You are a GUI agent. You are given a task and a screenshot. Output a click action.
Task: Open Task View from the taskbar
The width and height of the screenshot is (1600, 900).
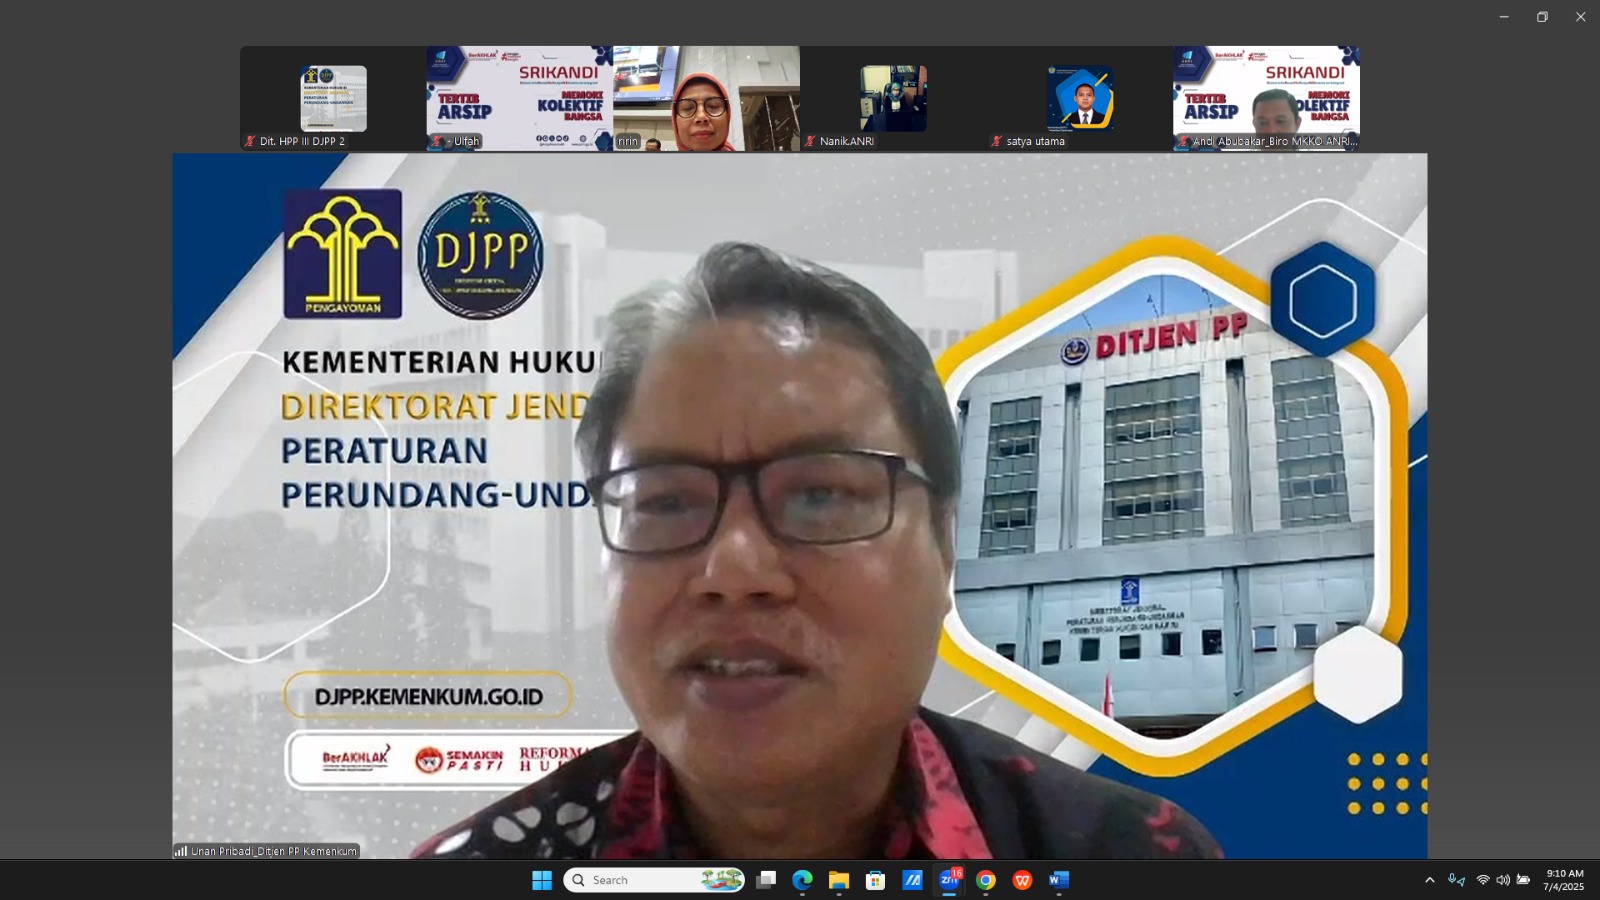766,880
